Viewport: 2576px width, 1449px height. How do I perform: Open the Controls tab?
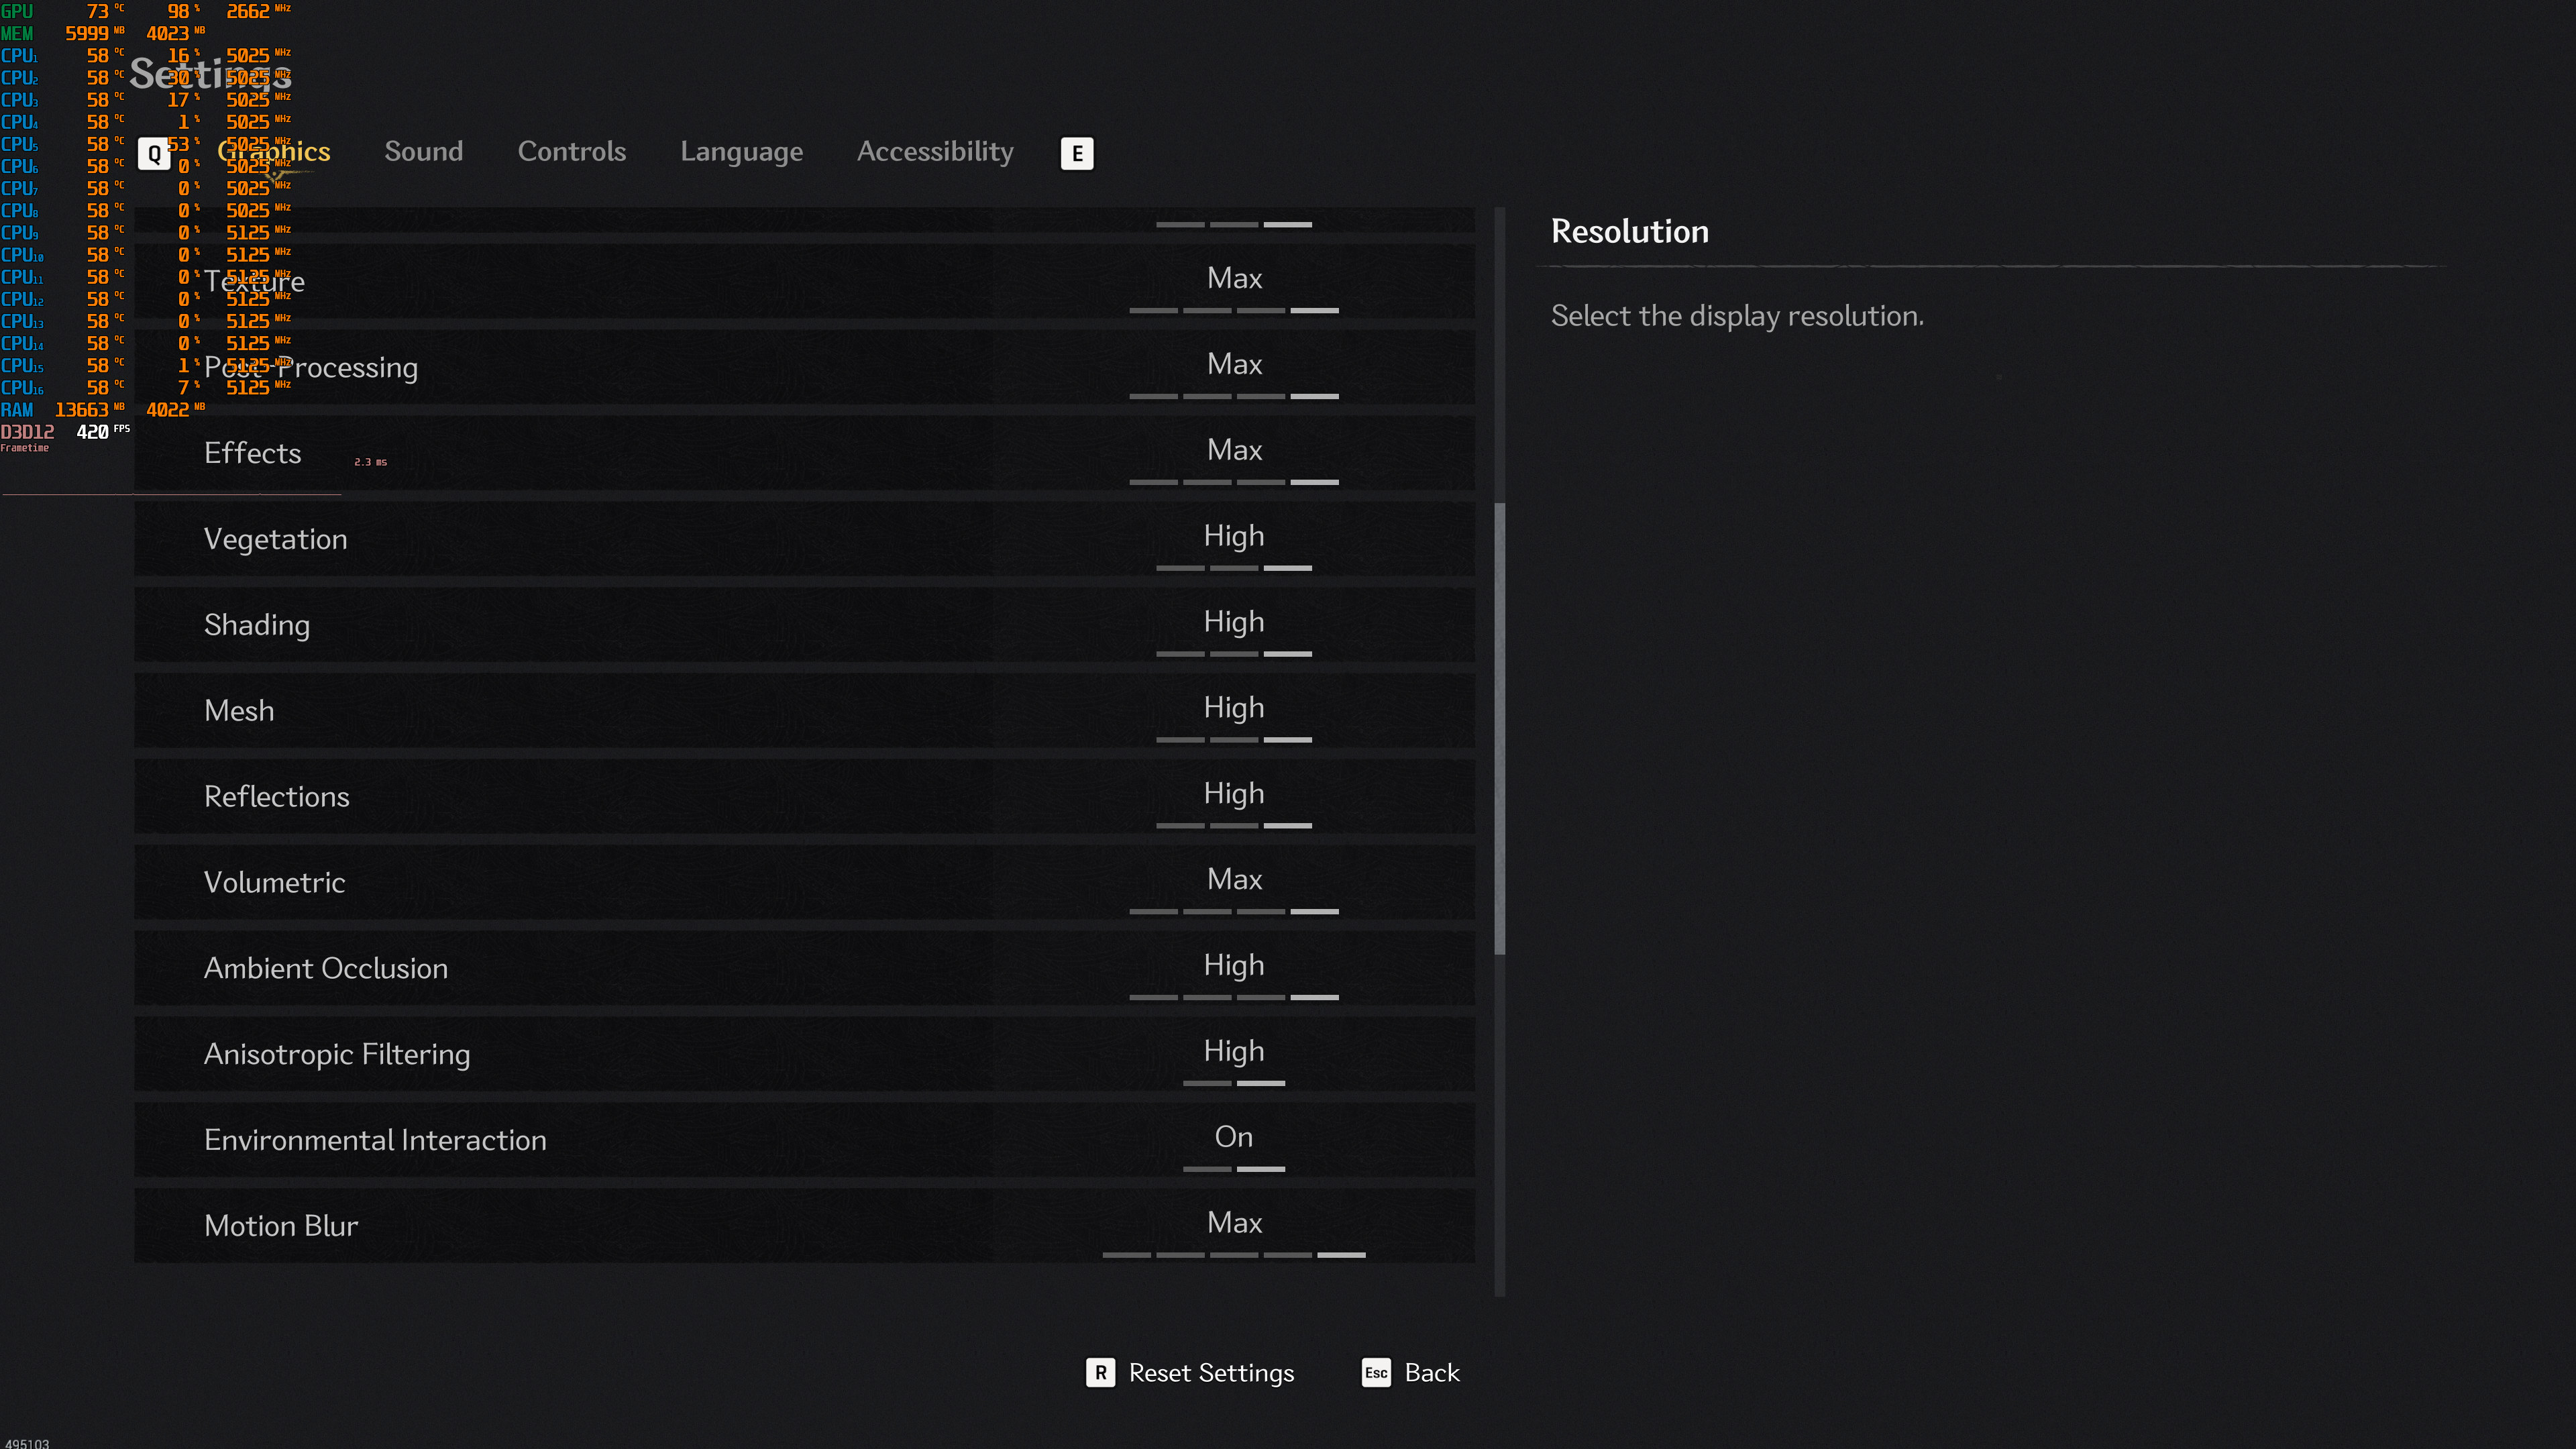[571, 151]
